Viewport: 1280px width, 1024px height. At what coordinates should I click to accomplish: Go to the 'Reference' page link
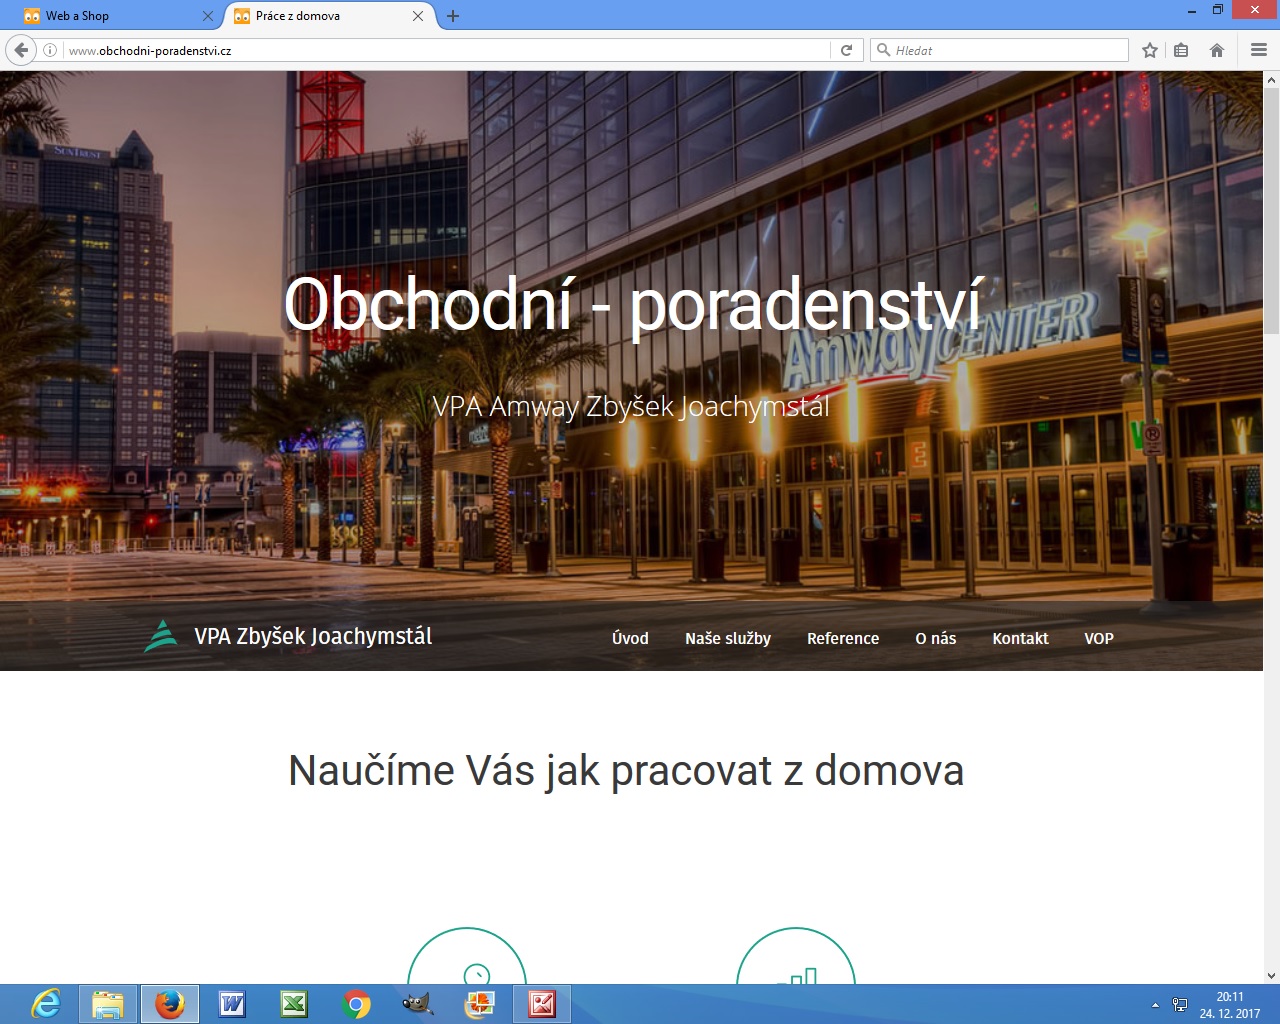[842, 638]
